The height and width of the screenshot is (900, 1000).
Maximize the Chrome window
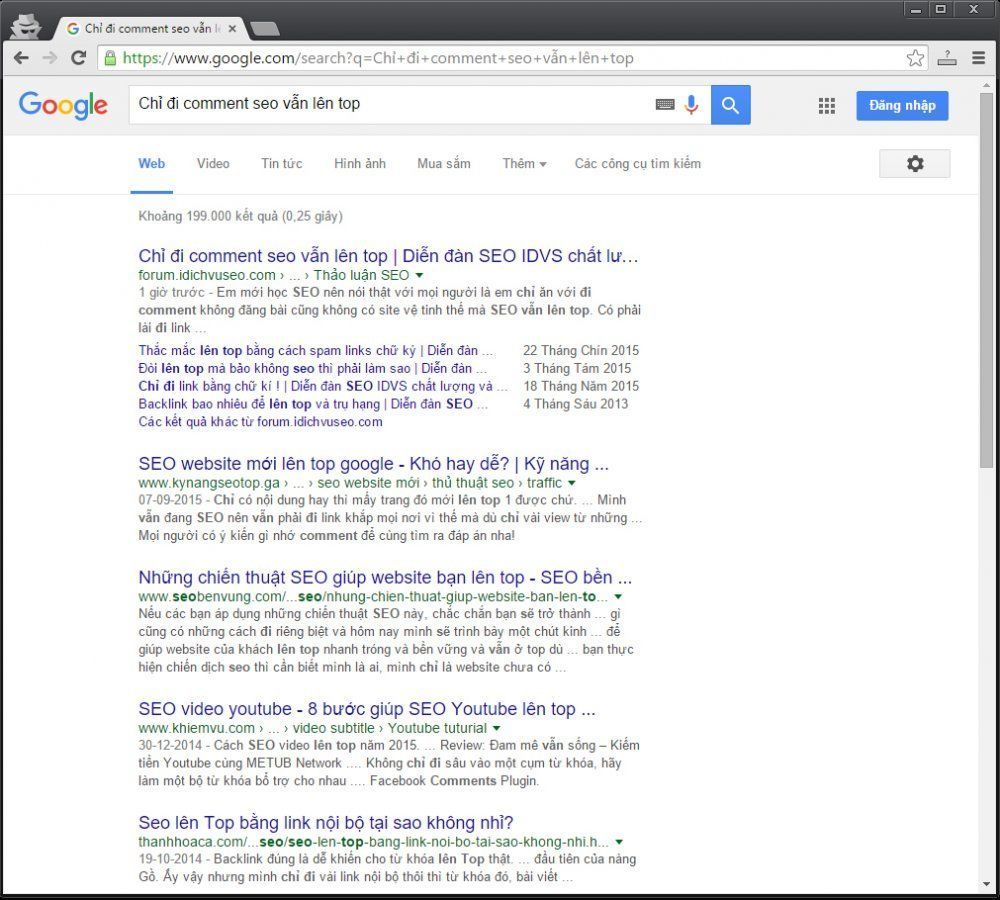pyautogui.click(x=940, y=10)
